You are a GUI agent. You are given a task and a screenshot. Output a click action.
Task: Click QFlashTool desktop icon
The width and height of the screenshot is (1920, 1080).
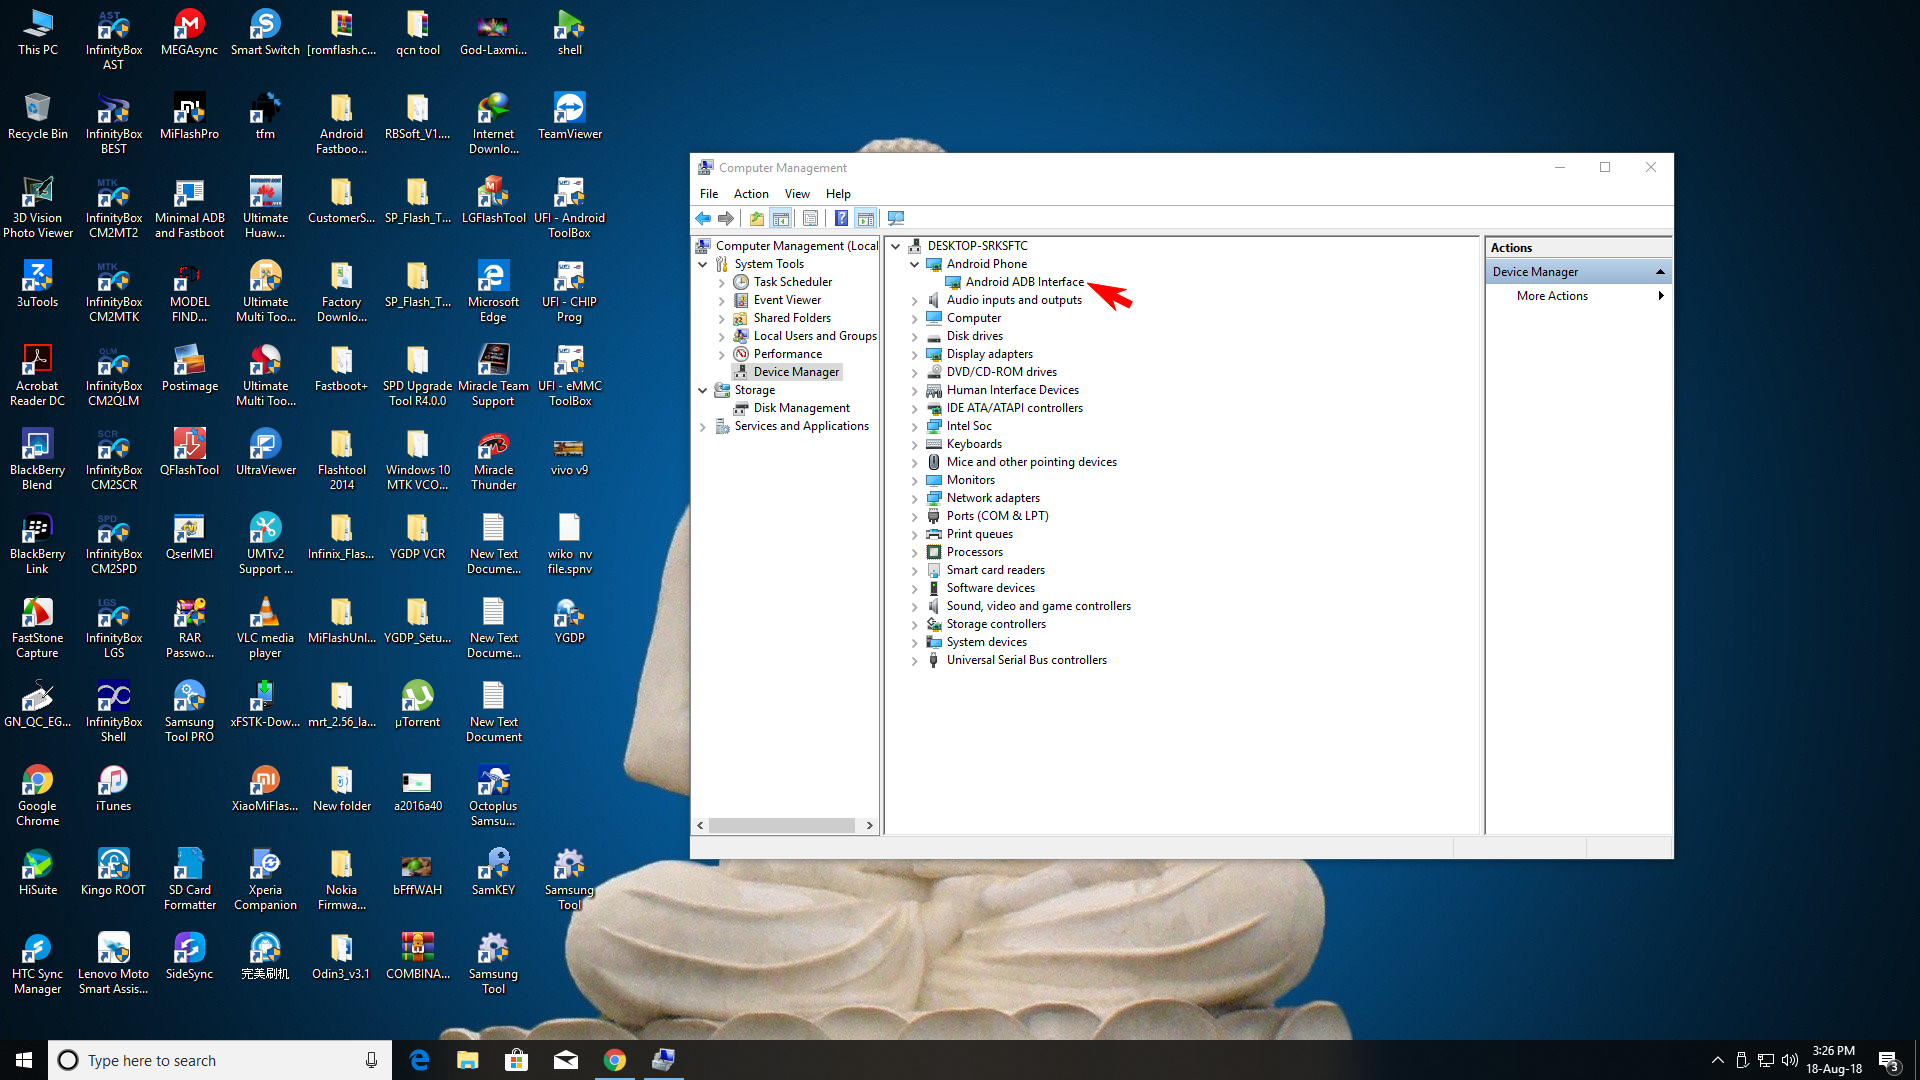point(189,452)
